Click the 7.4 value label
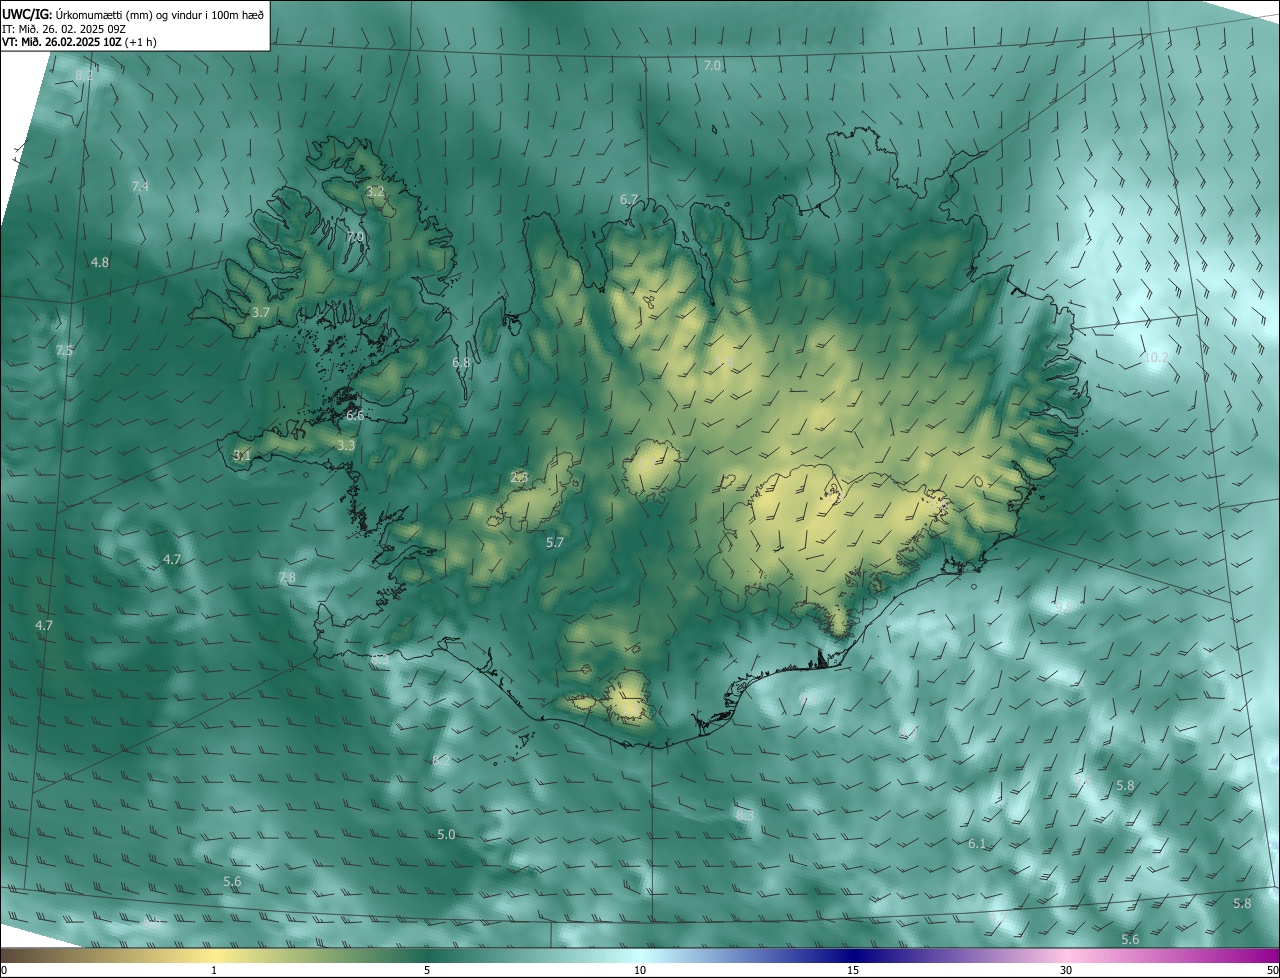The width and height of the screenshot is (1280, 978). point(140,186)
